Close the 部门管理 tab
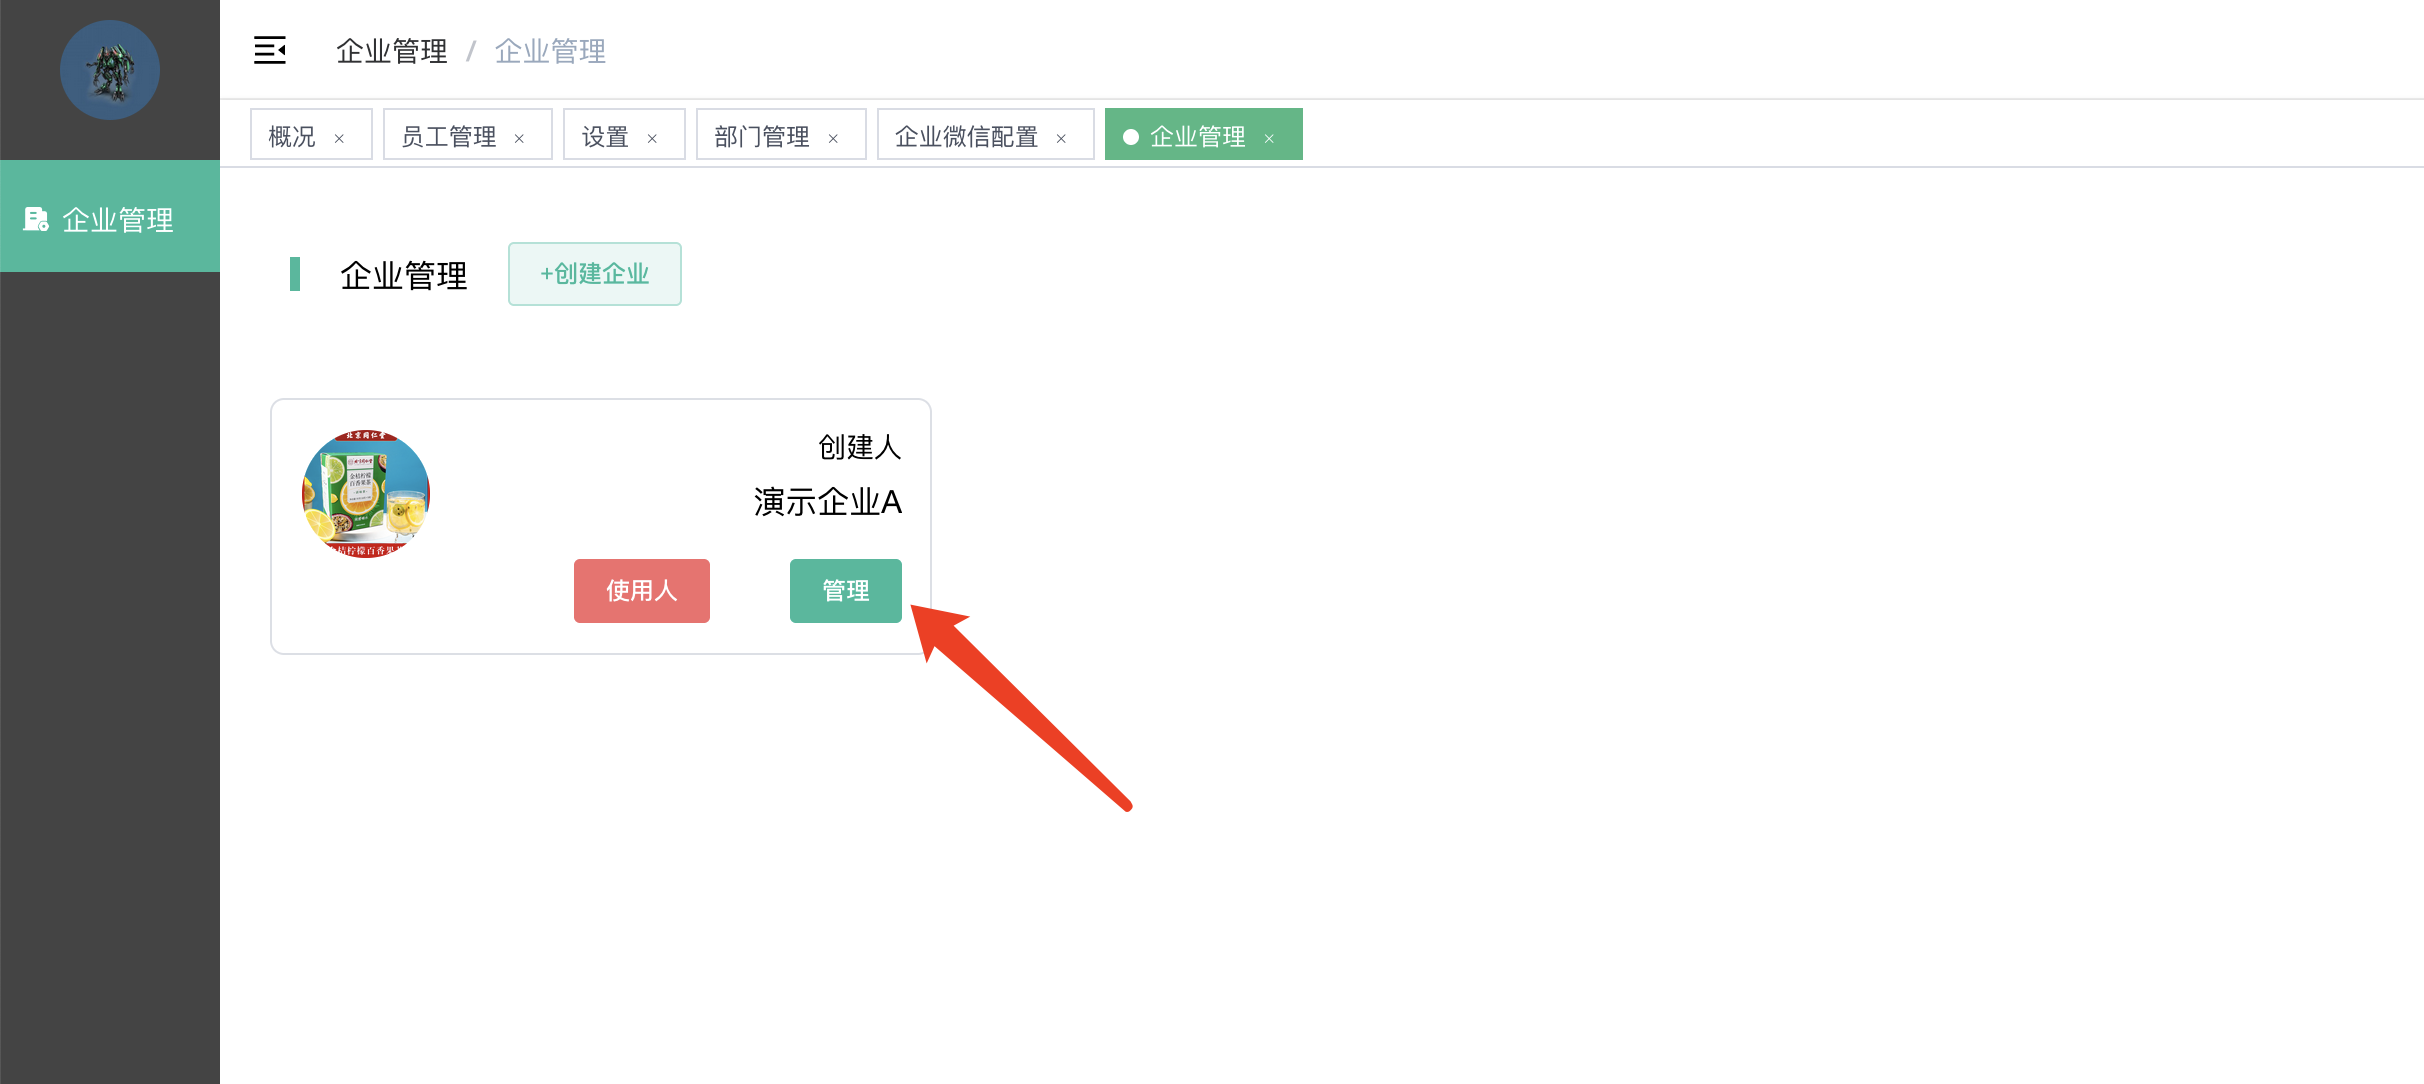The height and width of the screenshot is (1084, 2424). tap(833, 138)
